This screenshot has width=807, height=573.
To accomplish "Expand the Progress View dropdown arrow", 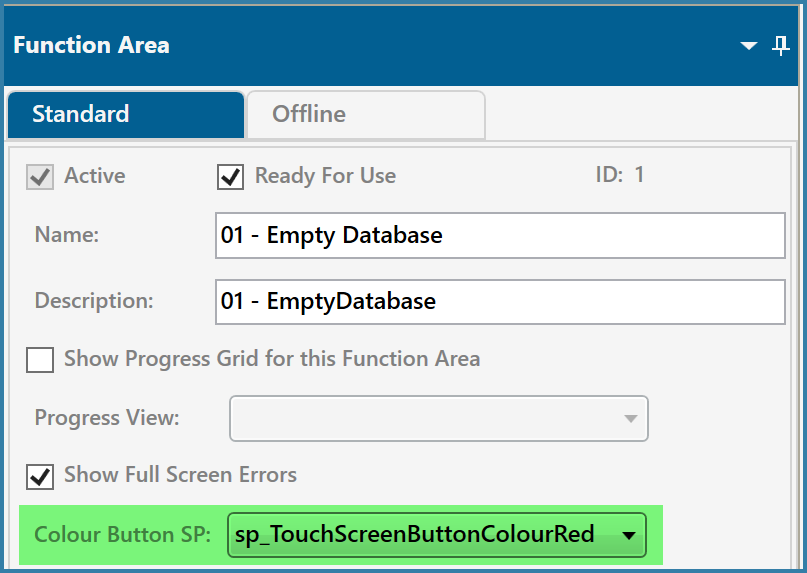I will [x=630, y=419].
